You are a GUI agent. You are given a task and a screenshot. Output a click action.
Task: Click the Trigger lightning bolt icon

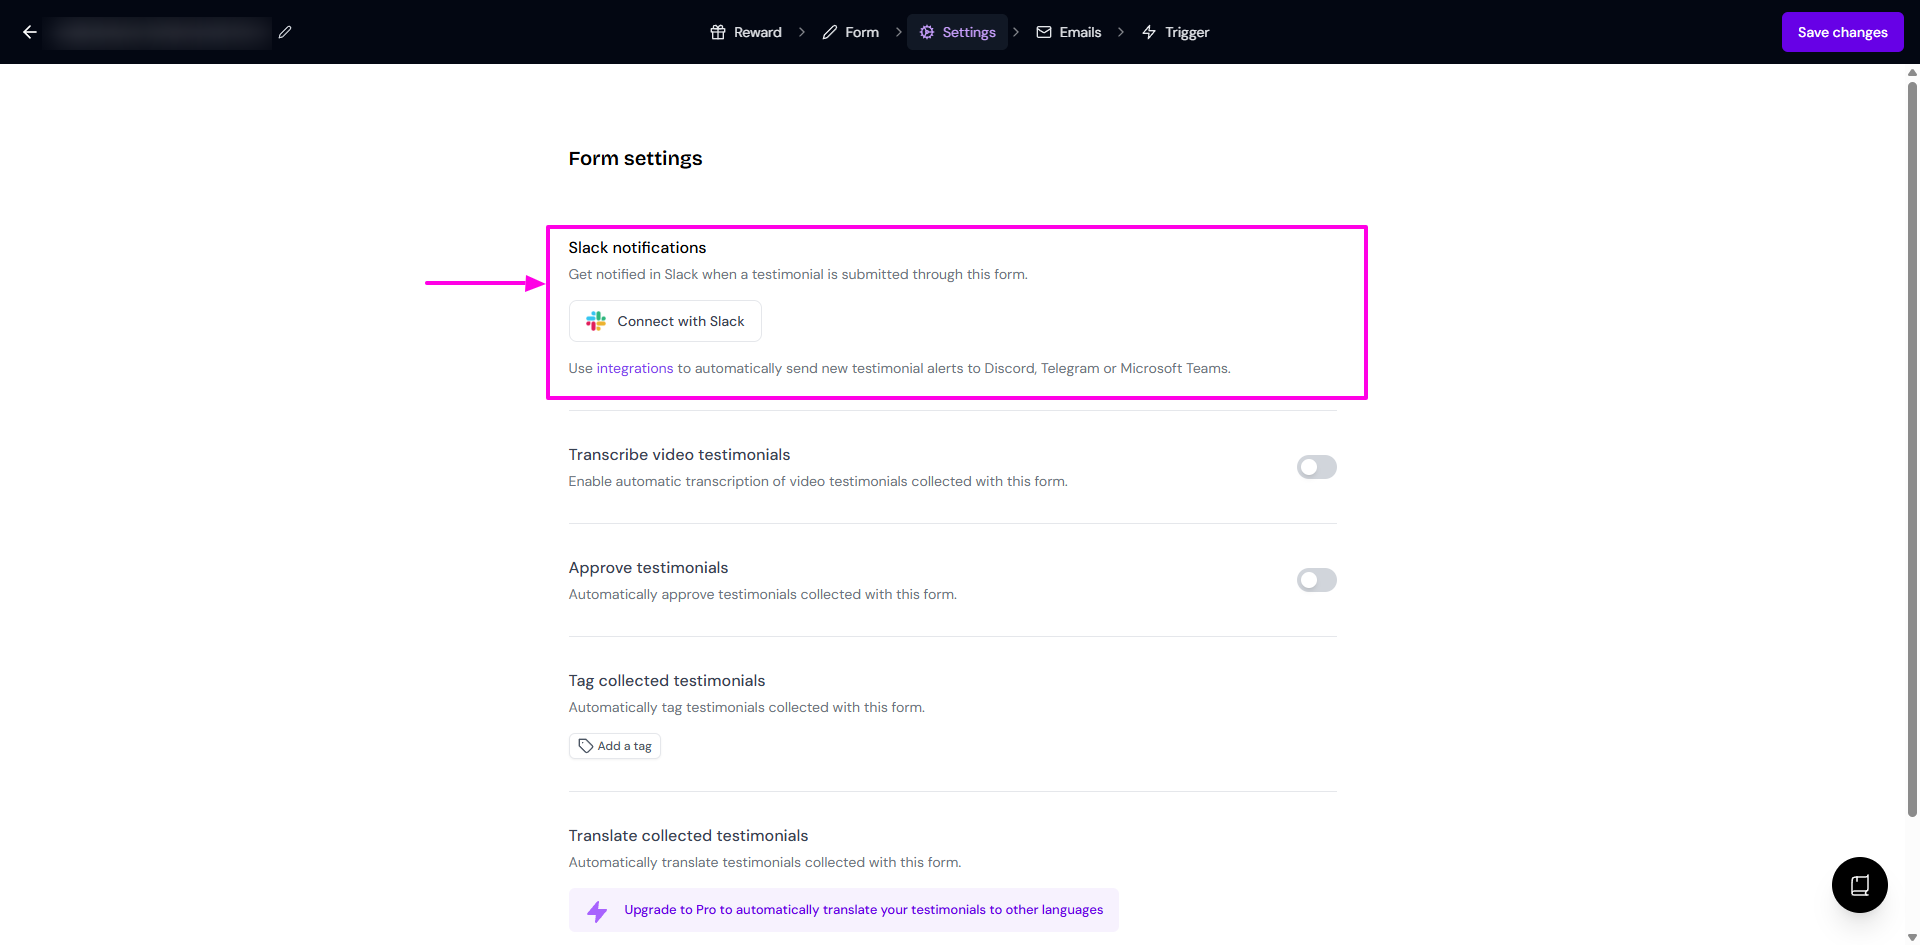pos(1149,32)
